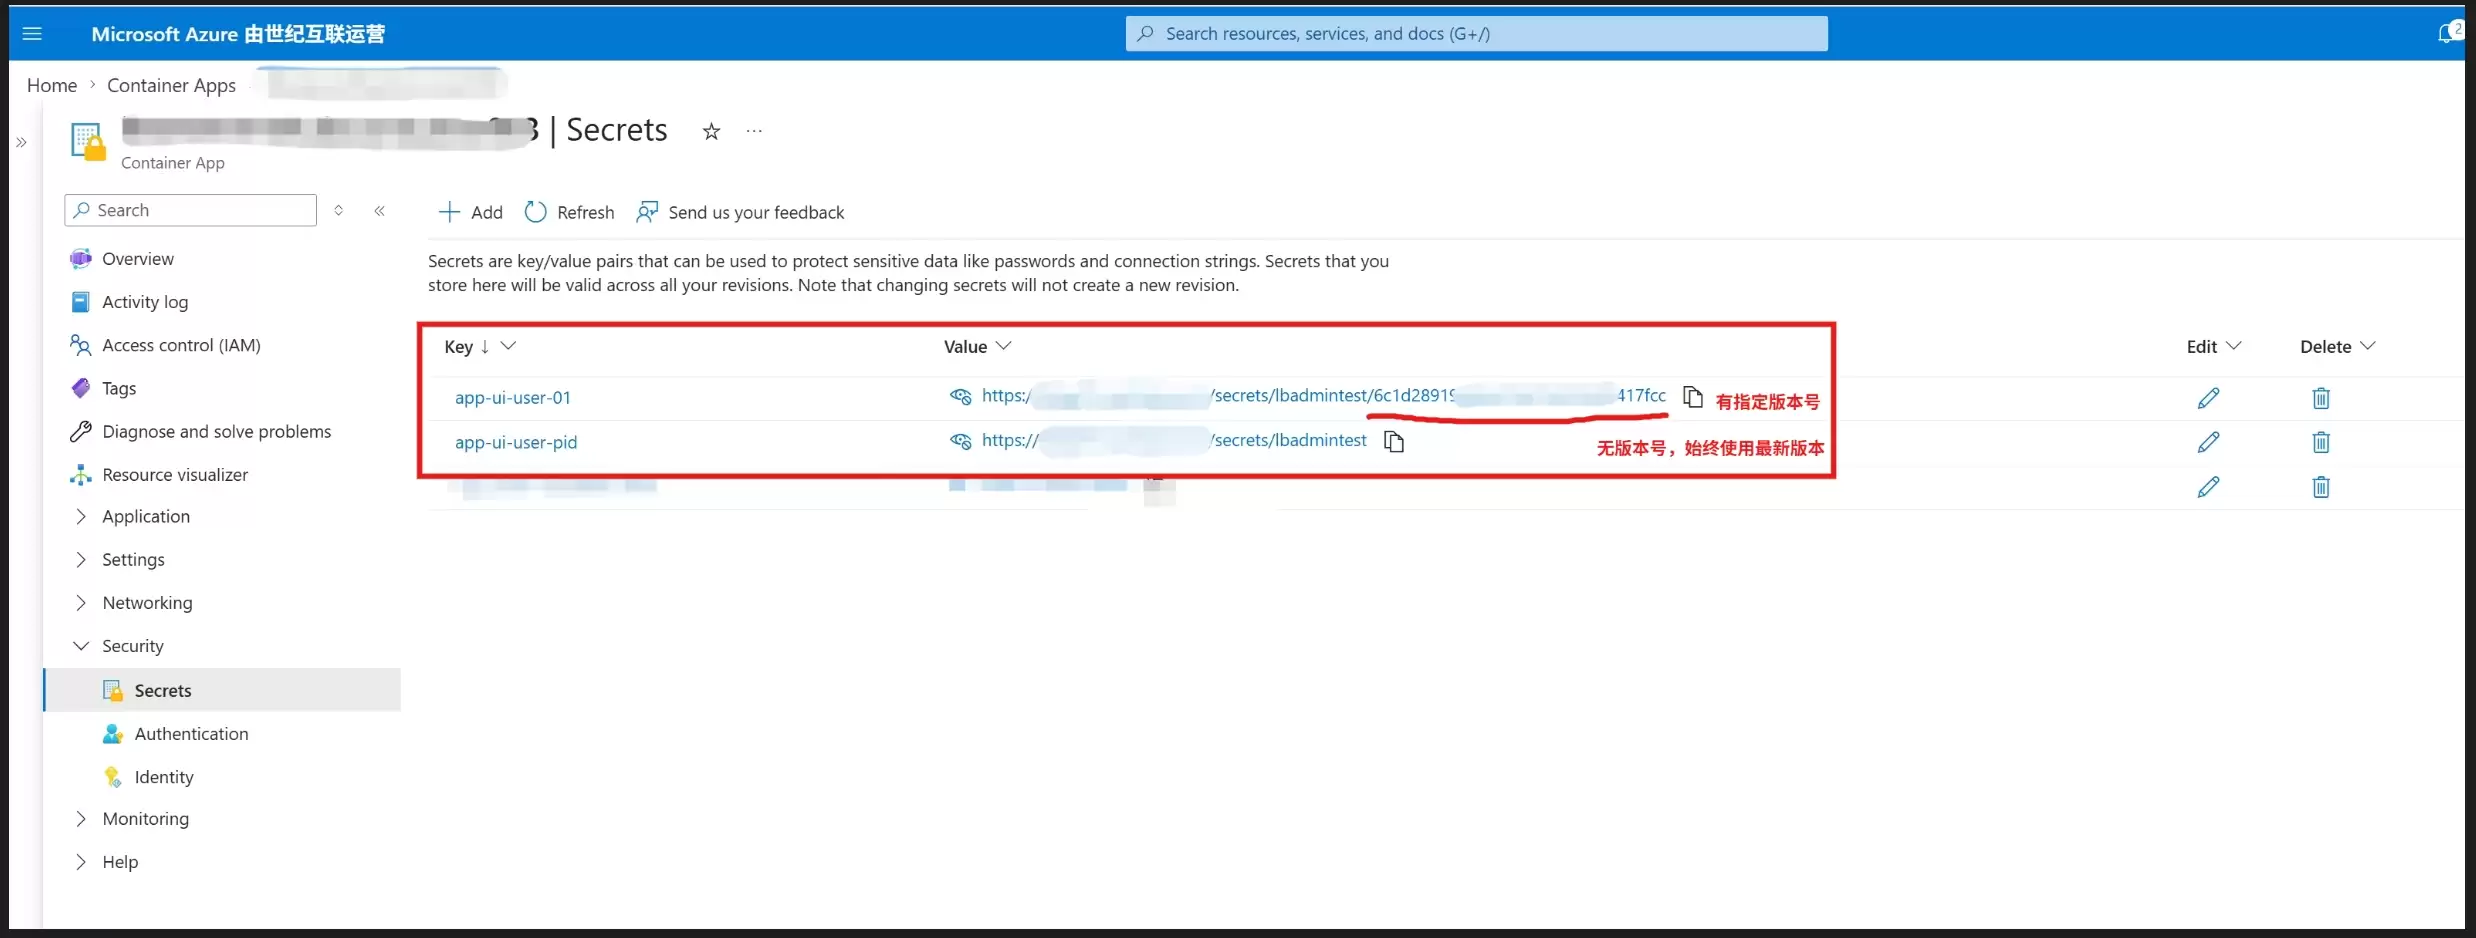Open the notifications bell icon
The height and width of the screenshot is (938, 2476).
pyautogui.click(x=2446, y=34)
